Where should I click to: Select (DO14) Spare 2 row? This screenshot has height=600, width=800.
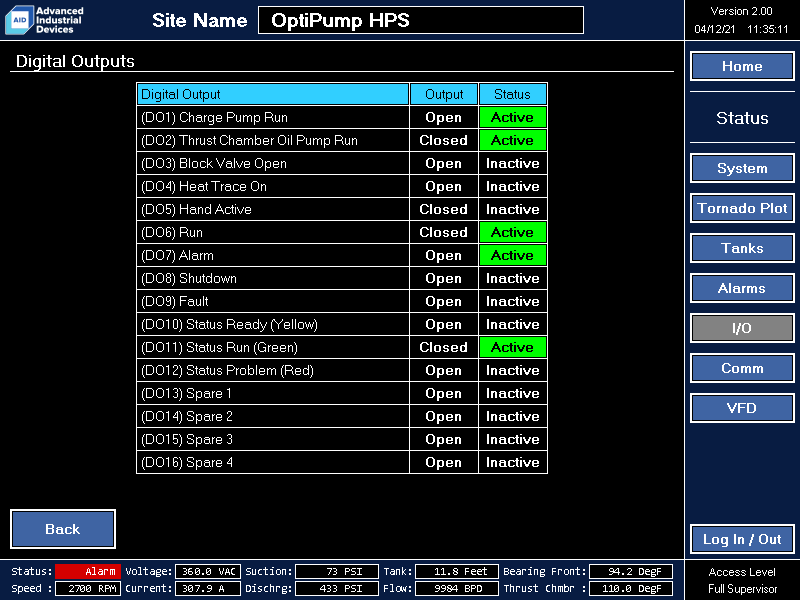tap(342, 416)
